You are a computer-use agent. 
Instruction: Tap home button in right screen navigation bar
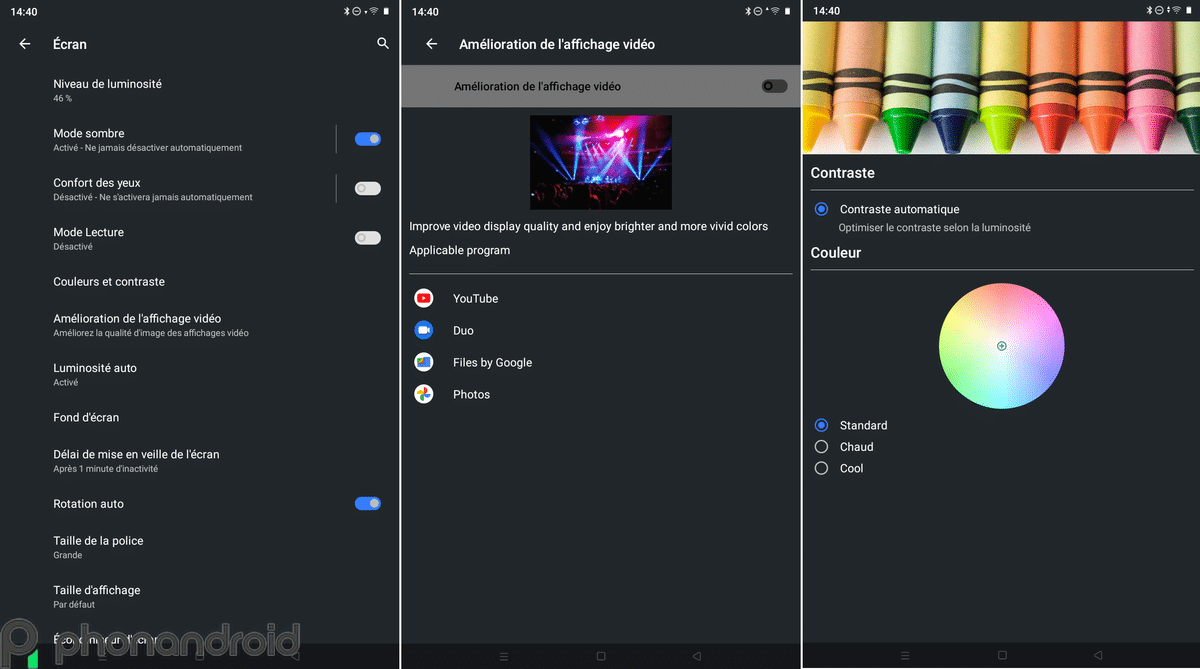pyautogui.click(x=1001, y=656)
